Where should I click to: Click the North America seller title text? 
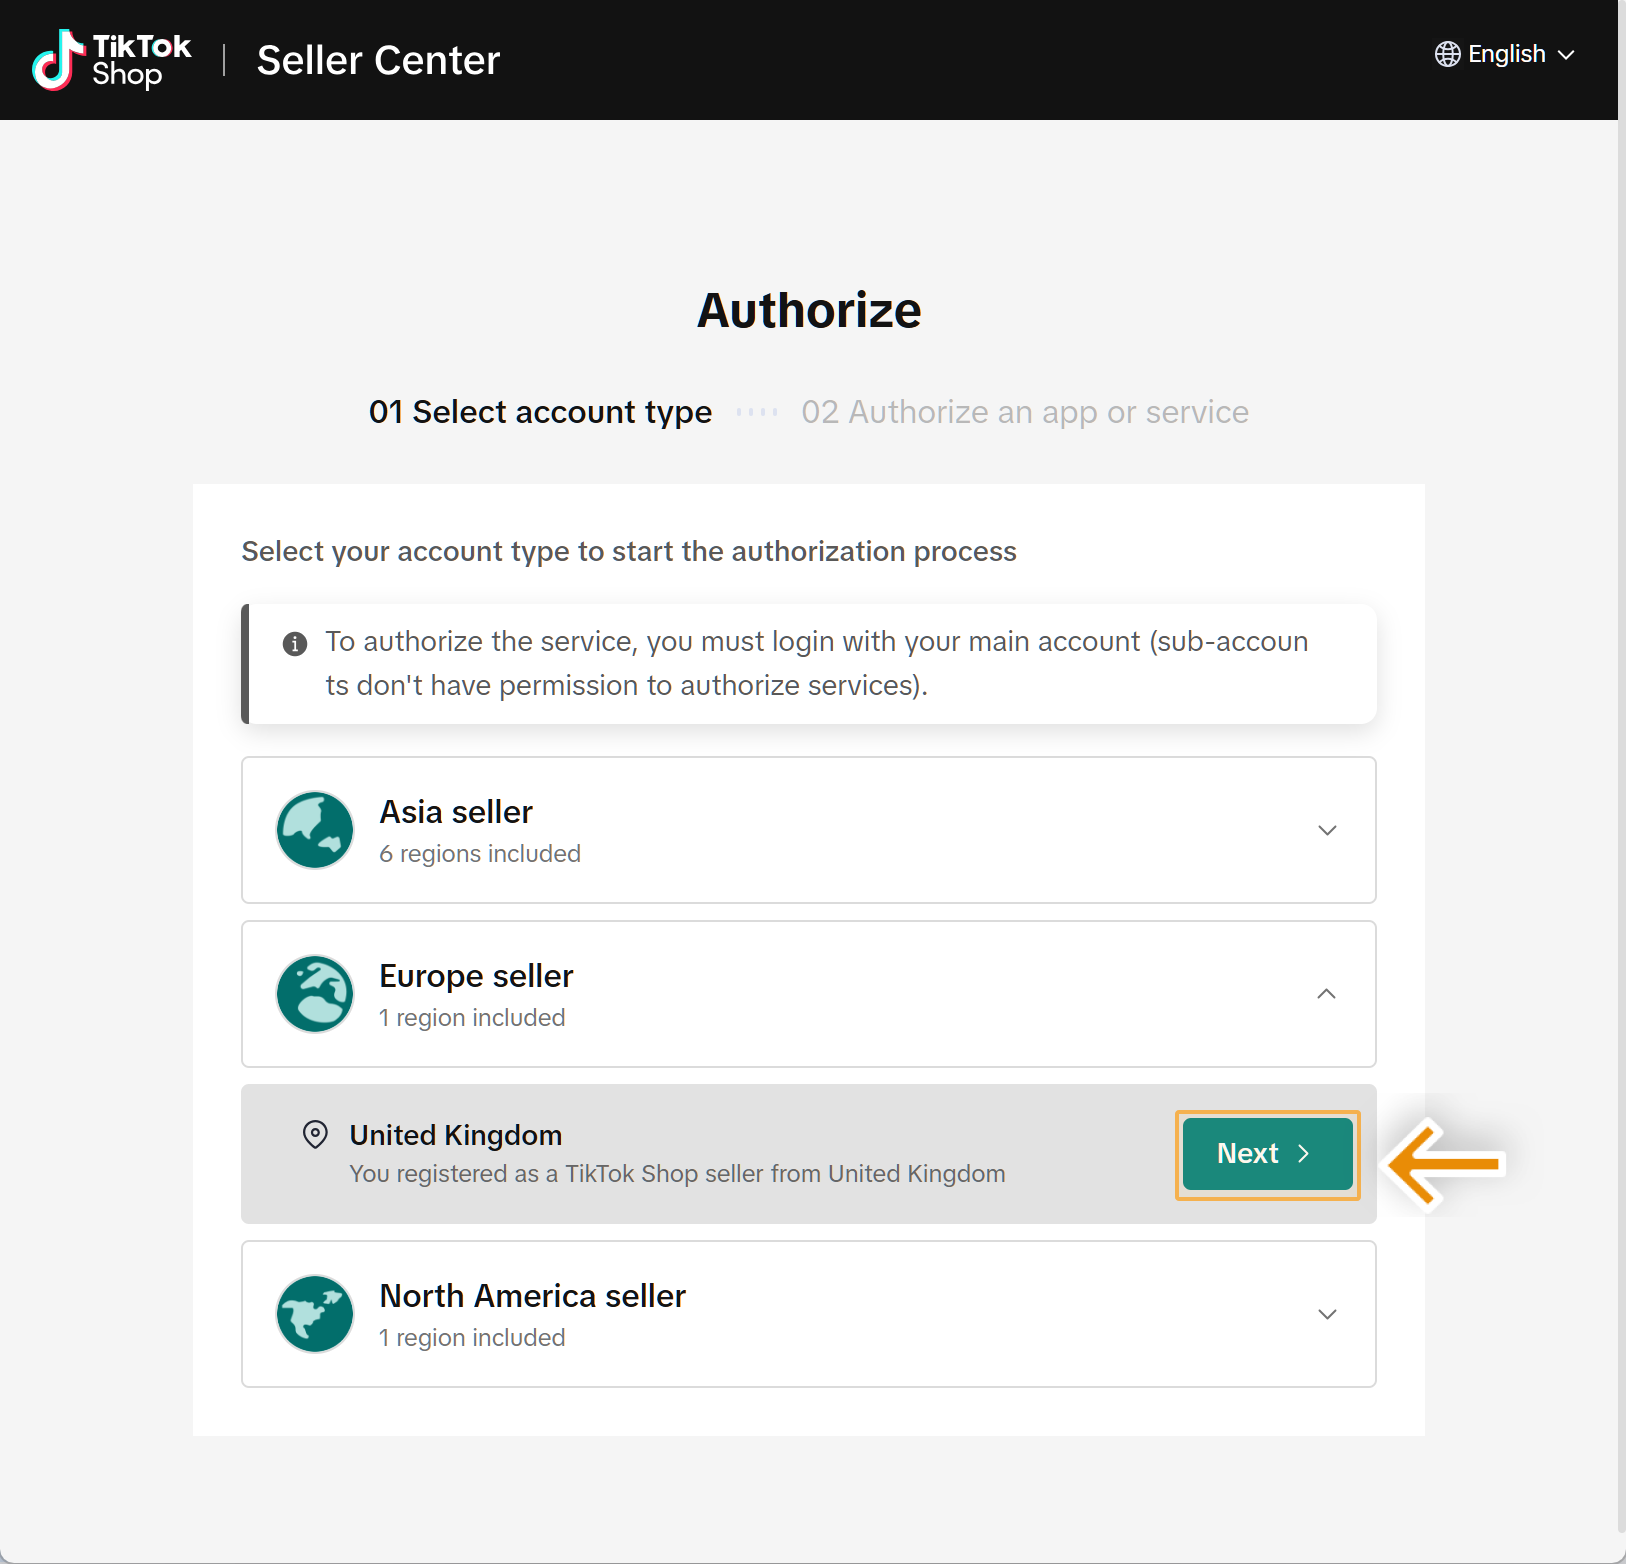532,1296
